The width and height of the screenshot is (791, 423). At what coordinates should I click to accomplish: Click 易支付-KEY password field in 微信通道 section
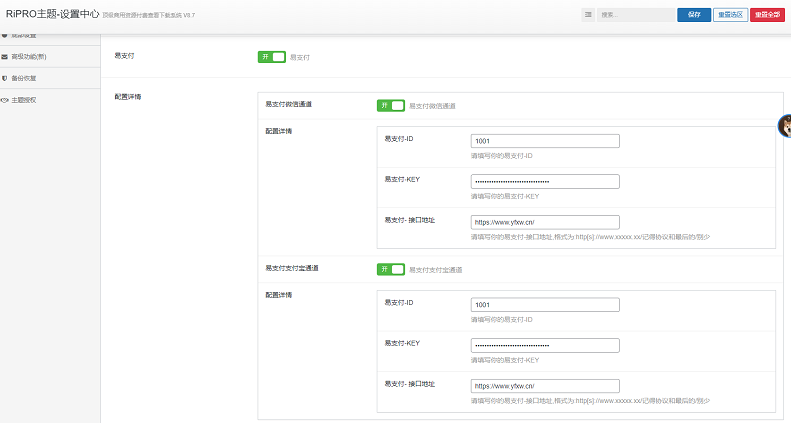(545, 182)
